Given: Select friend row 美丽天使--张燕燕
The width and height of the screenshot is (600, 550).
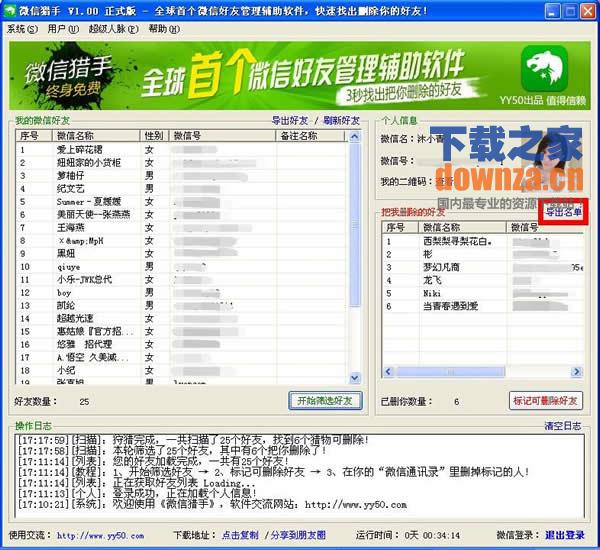Looking at the screenshot, I should pyautogui.click(x=182, y=215).
